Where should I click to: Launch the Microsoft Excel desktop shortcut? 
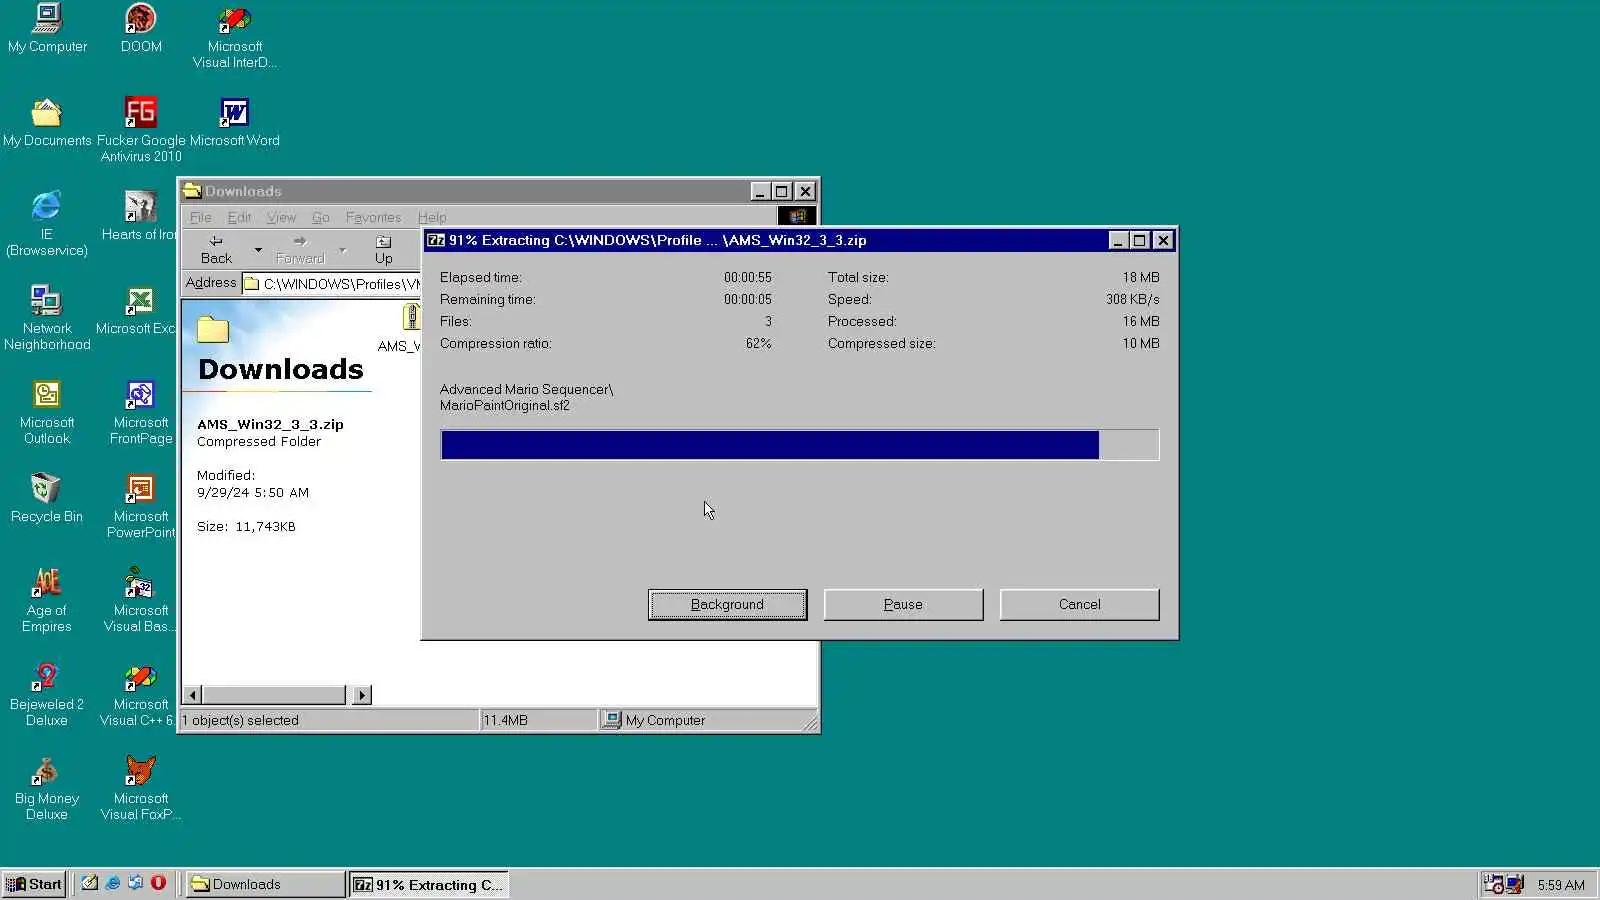[x=137, y=310]
